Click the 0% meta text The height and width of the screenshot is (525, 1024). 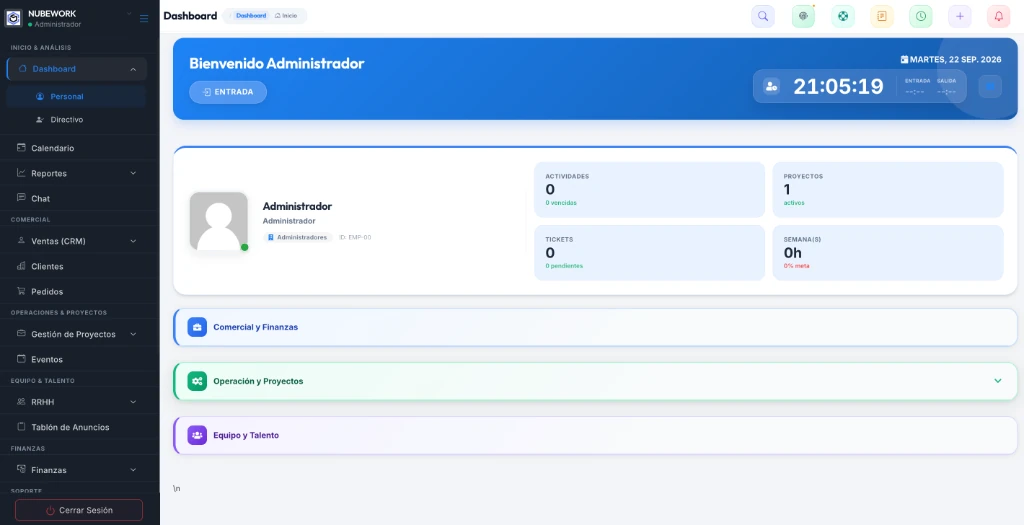tap(796, 266)
